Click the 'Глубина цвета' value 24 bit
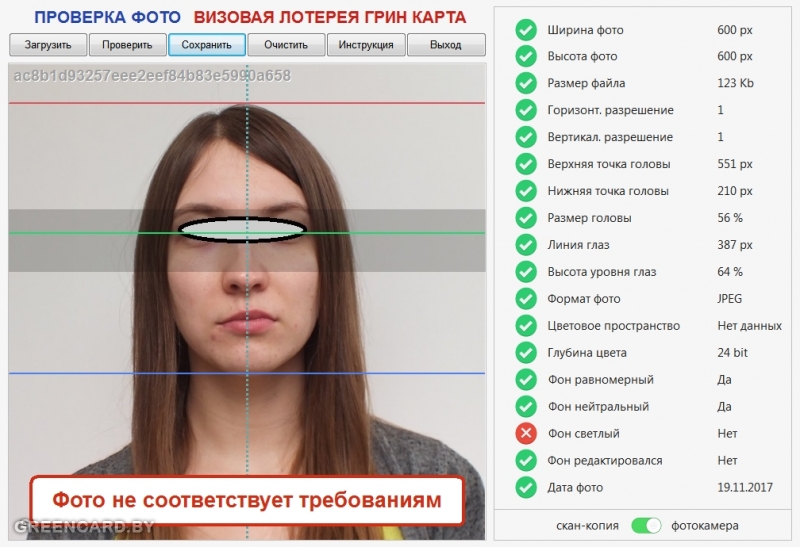 point(732,353)
